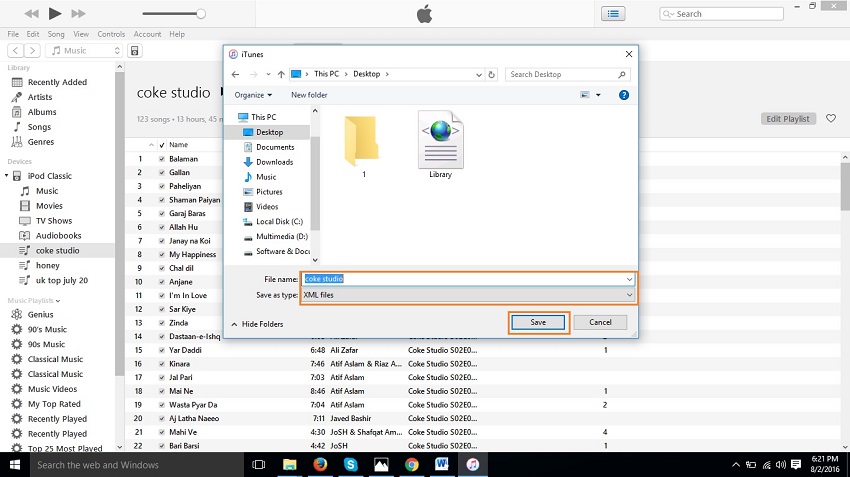Open the Controls menu
The height and width of the screenshot is (477, 850).
pyautogui.click(x=111, y=34)
